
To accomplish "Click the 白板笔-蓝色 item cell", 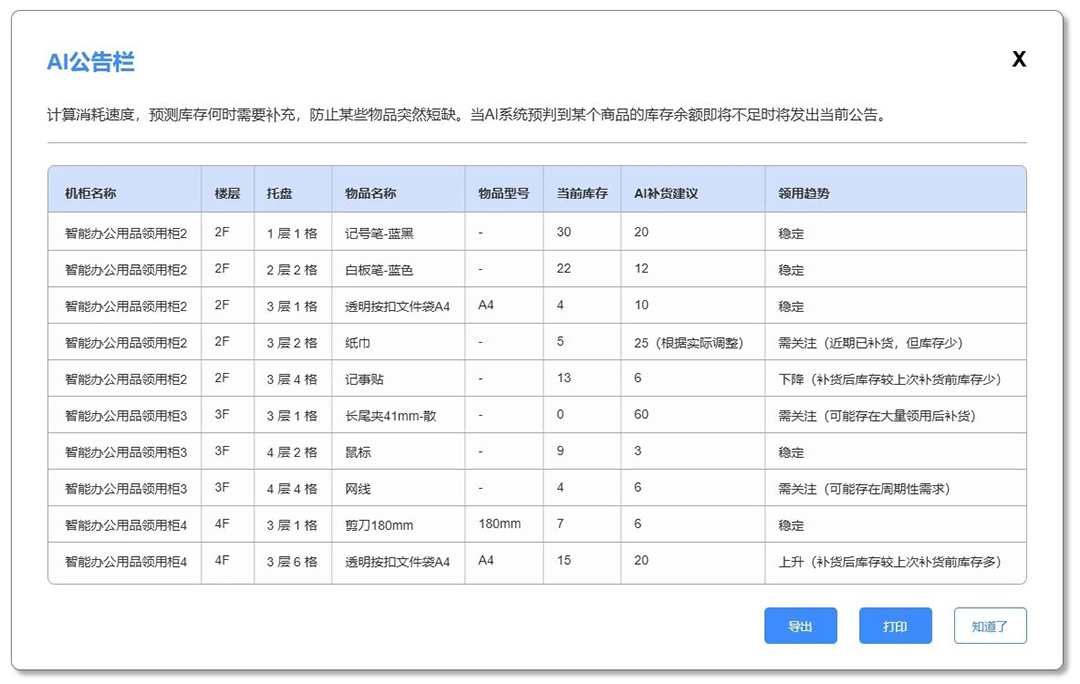I will (379, 270).
